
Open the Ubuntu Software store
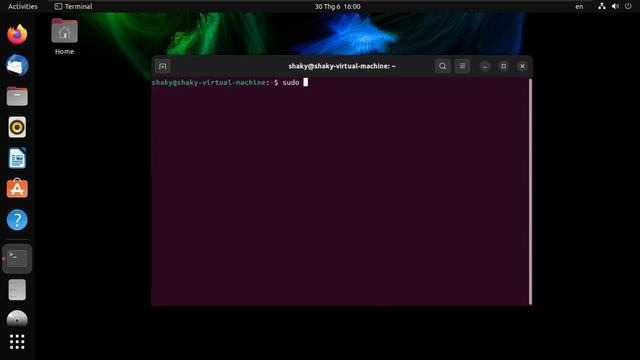click(17, 189)
